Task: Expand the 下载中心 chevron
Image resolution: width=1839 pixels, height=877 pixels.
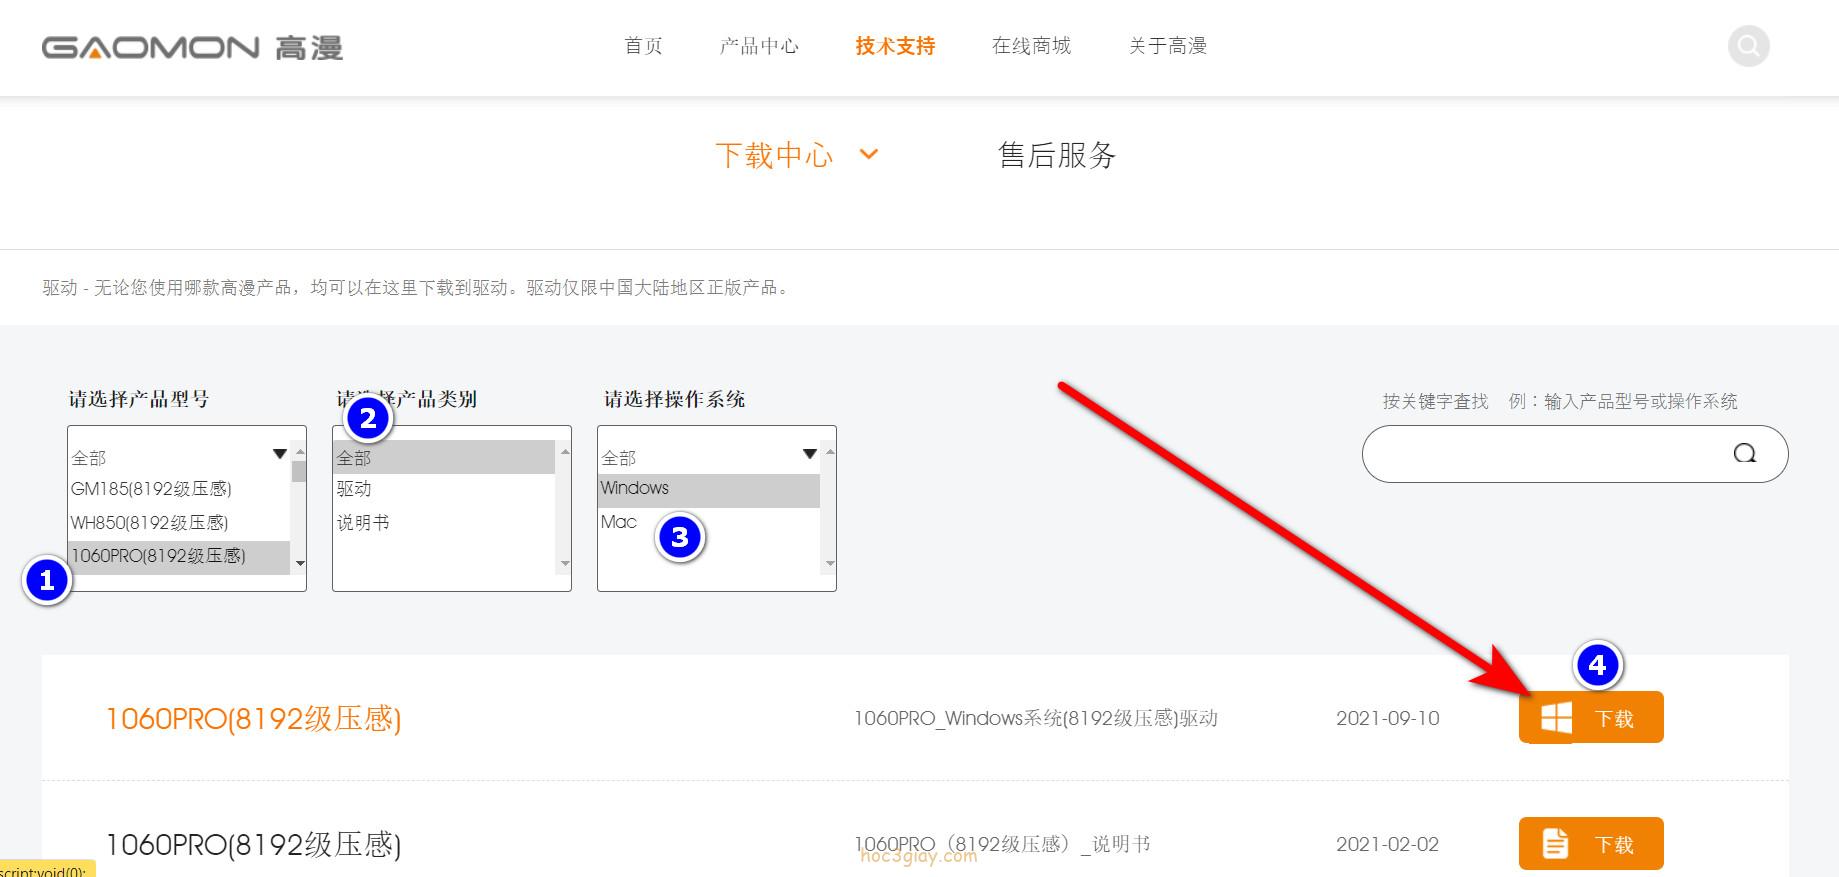Action: pos(869,154)
